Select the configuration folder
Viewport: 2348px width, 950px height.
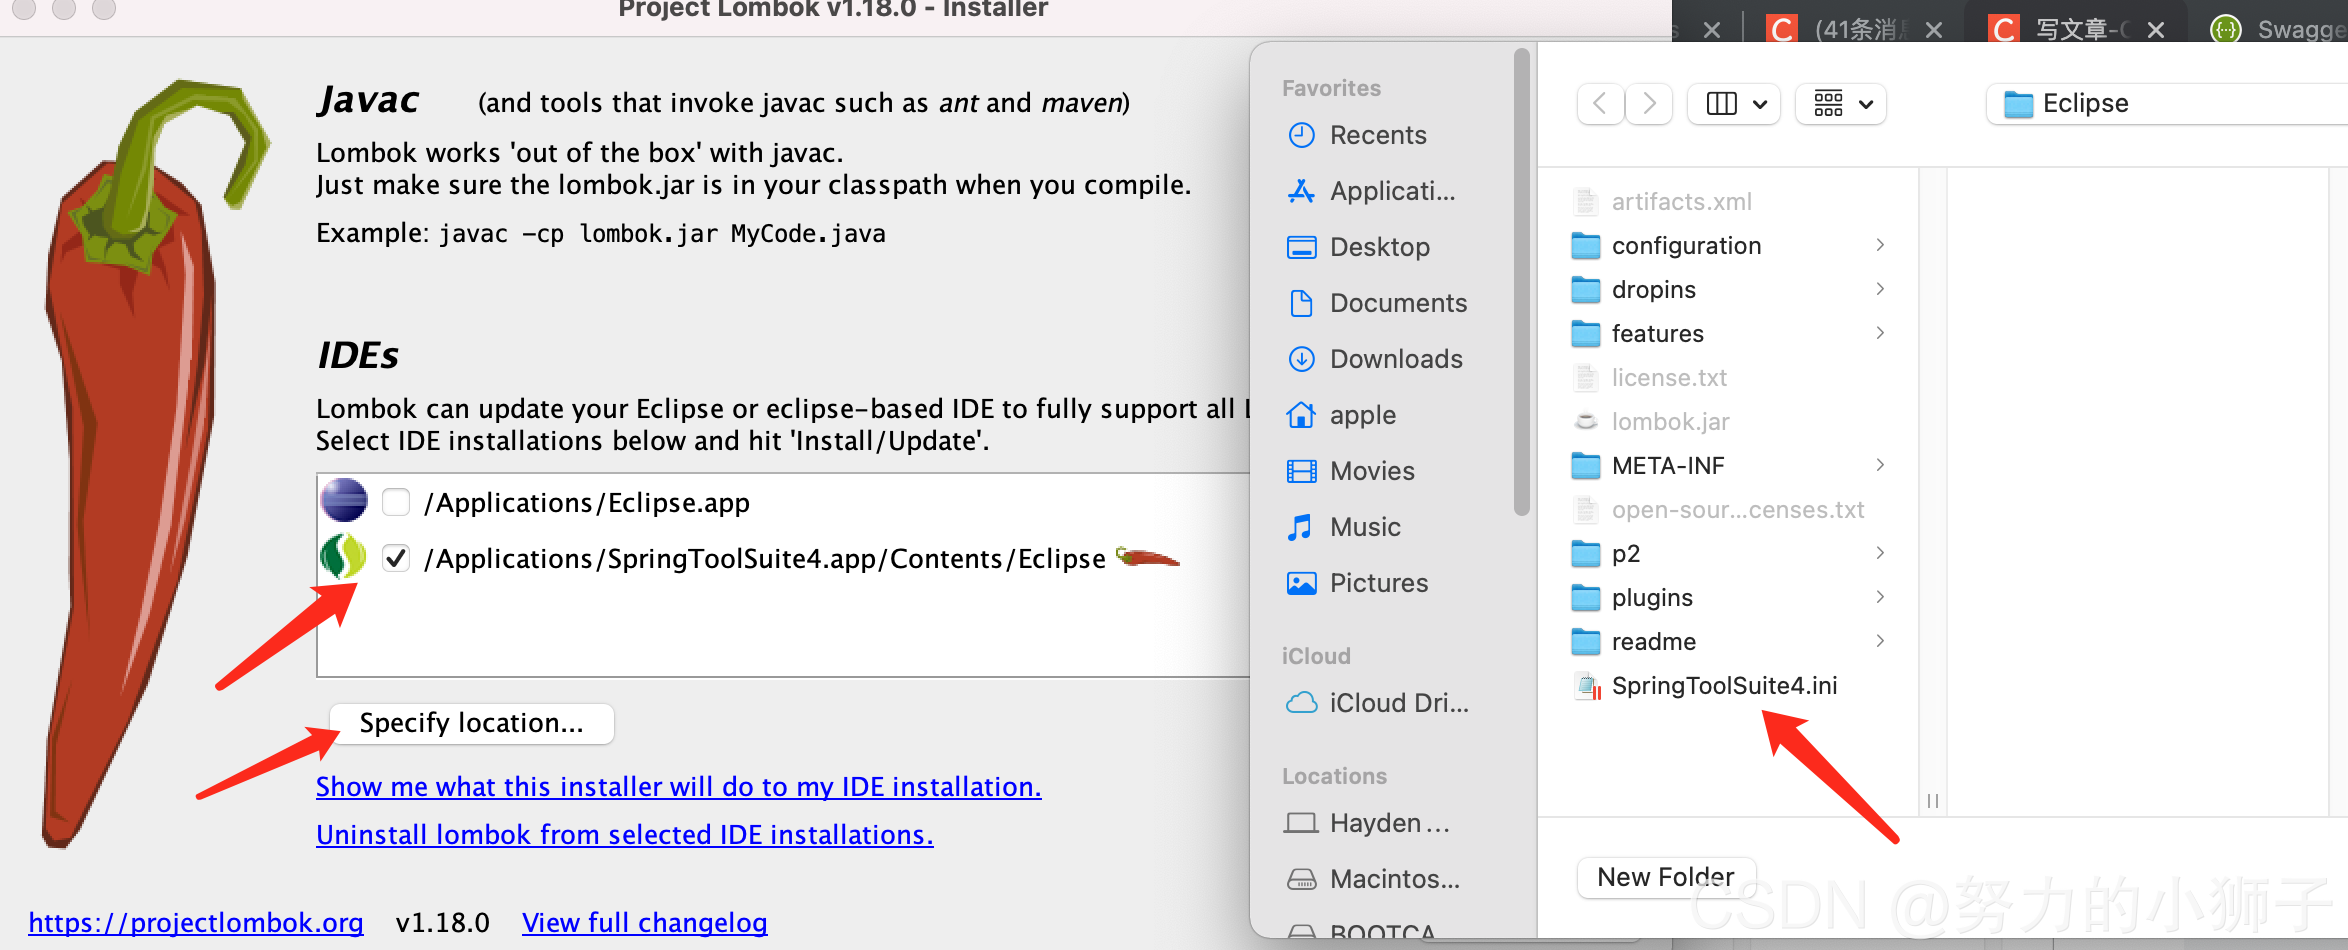[1686, 245]
